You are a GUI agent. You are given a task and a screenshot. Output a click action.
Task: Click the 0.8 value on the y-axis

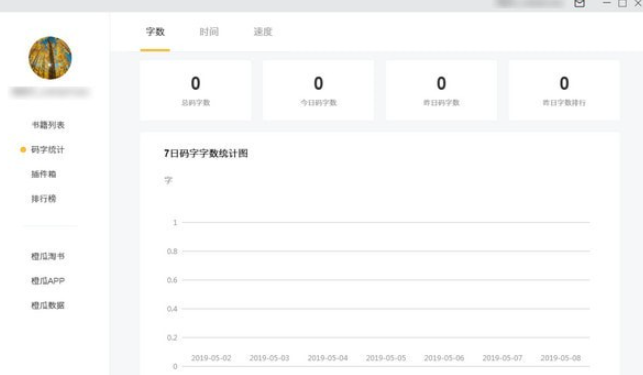click(172, 251)
